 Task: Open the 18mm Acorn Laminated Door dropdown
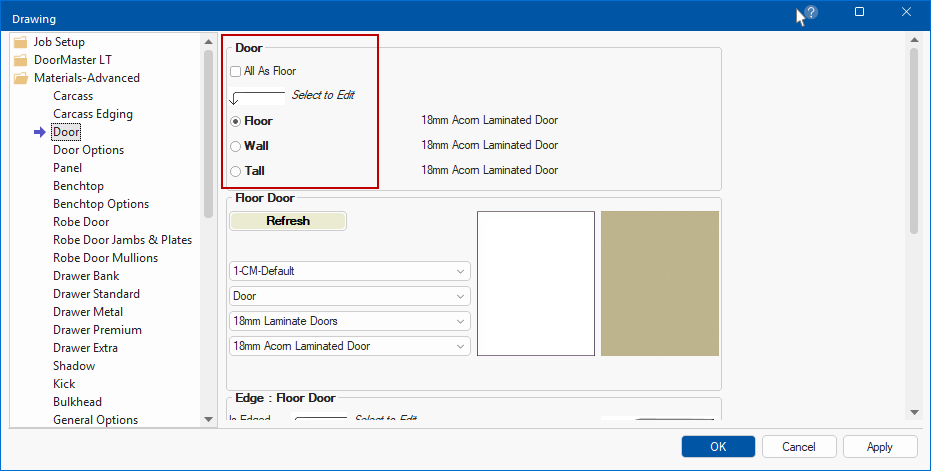pyautogui.click(x=350, y=346)
